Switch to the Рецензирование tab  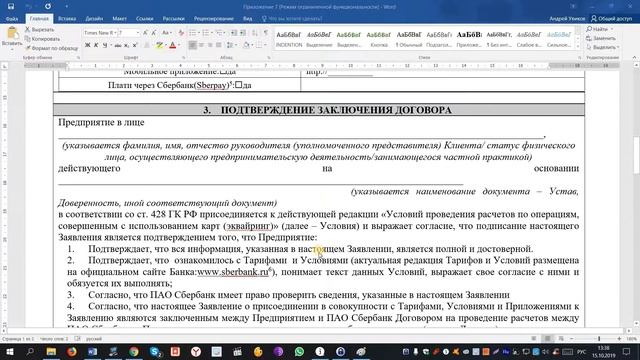(214, 19)
